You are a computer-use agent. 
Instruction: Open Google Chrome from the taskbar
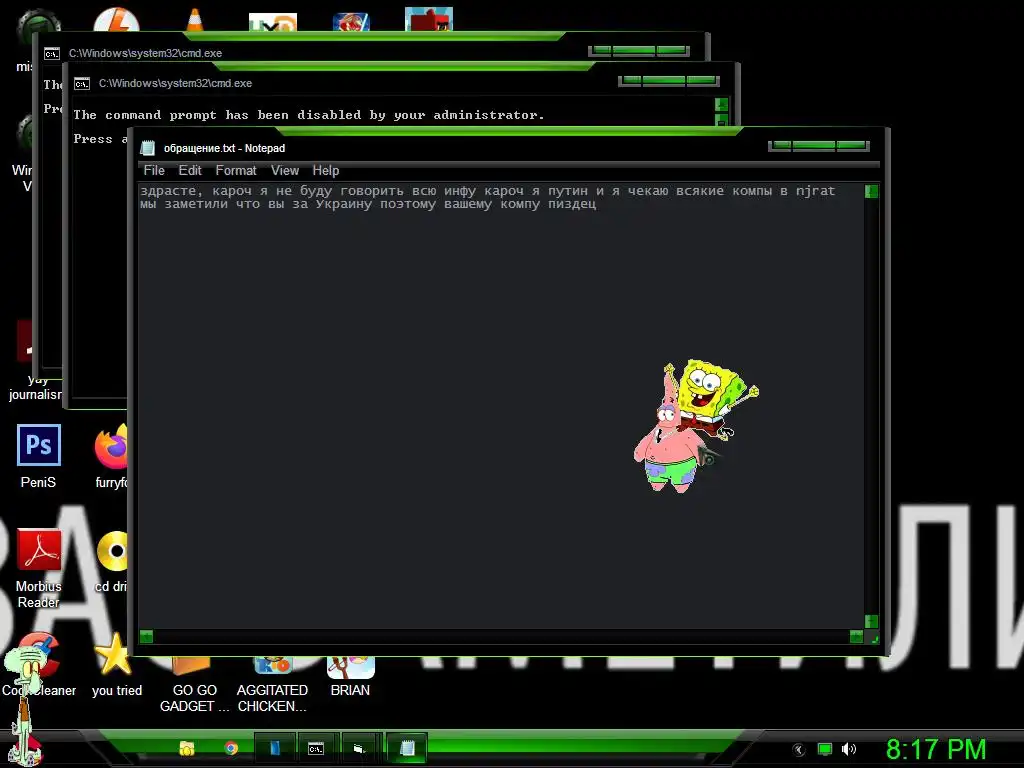tap(231, 748)
